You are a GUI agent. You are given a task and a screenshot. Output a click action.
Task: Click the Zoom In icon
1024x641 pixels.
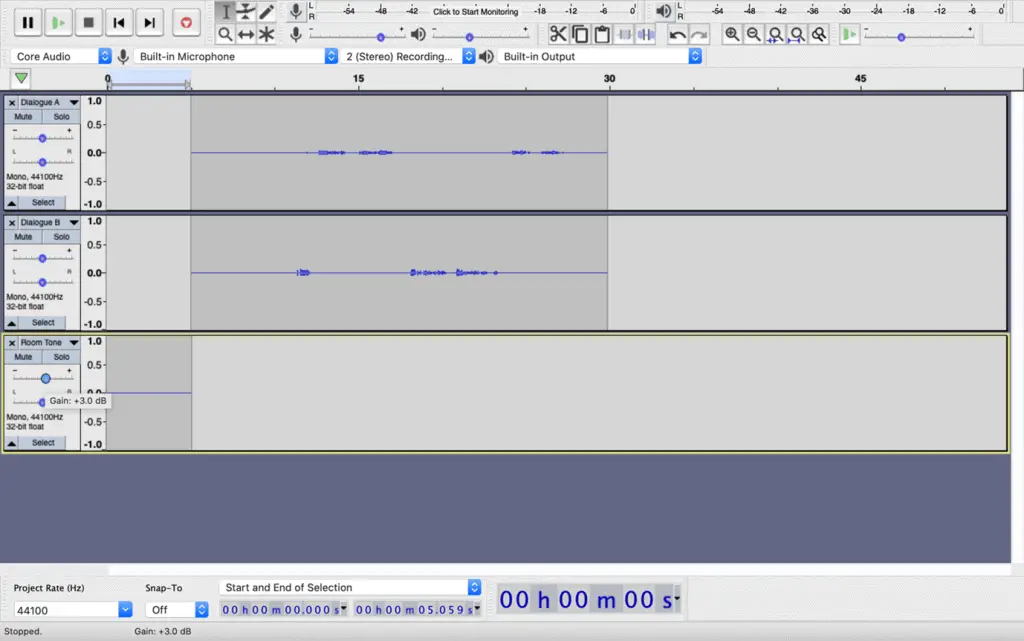coord(732,34)
